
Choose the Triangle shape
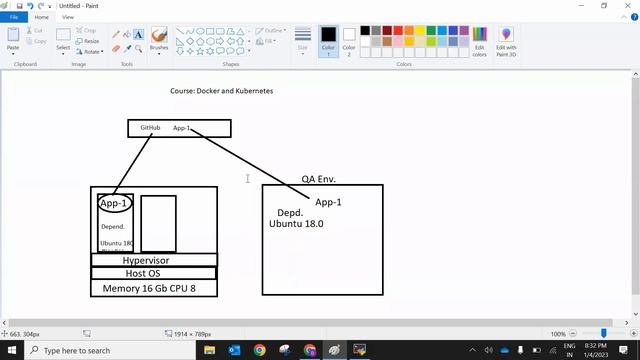pos(240,31)
